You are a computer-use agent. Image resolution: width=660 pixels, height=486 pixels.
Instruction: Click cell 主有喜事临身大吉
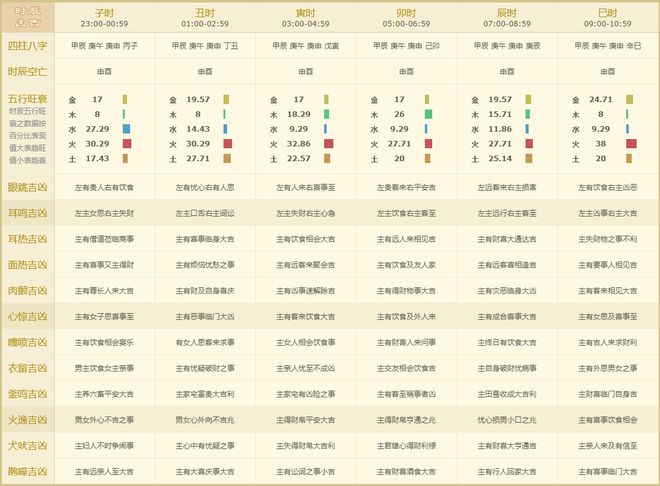pos(205,239)
